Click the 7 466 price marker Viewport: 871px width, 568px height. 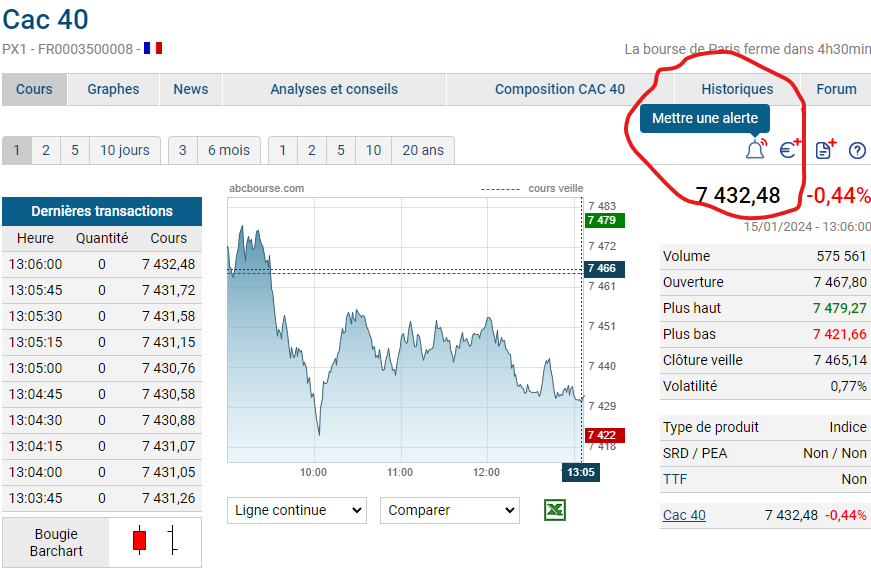604,269
